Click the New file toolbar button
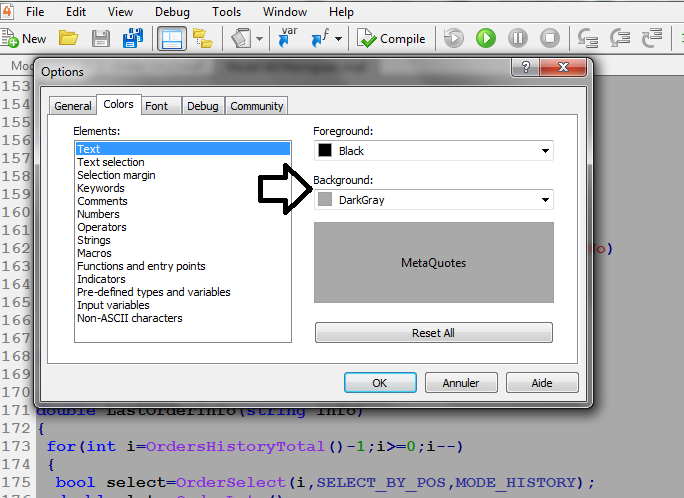Screen dimensions: 684x498 (x=25, y=38)
